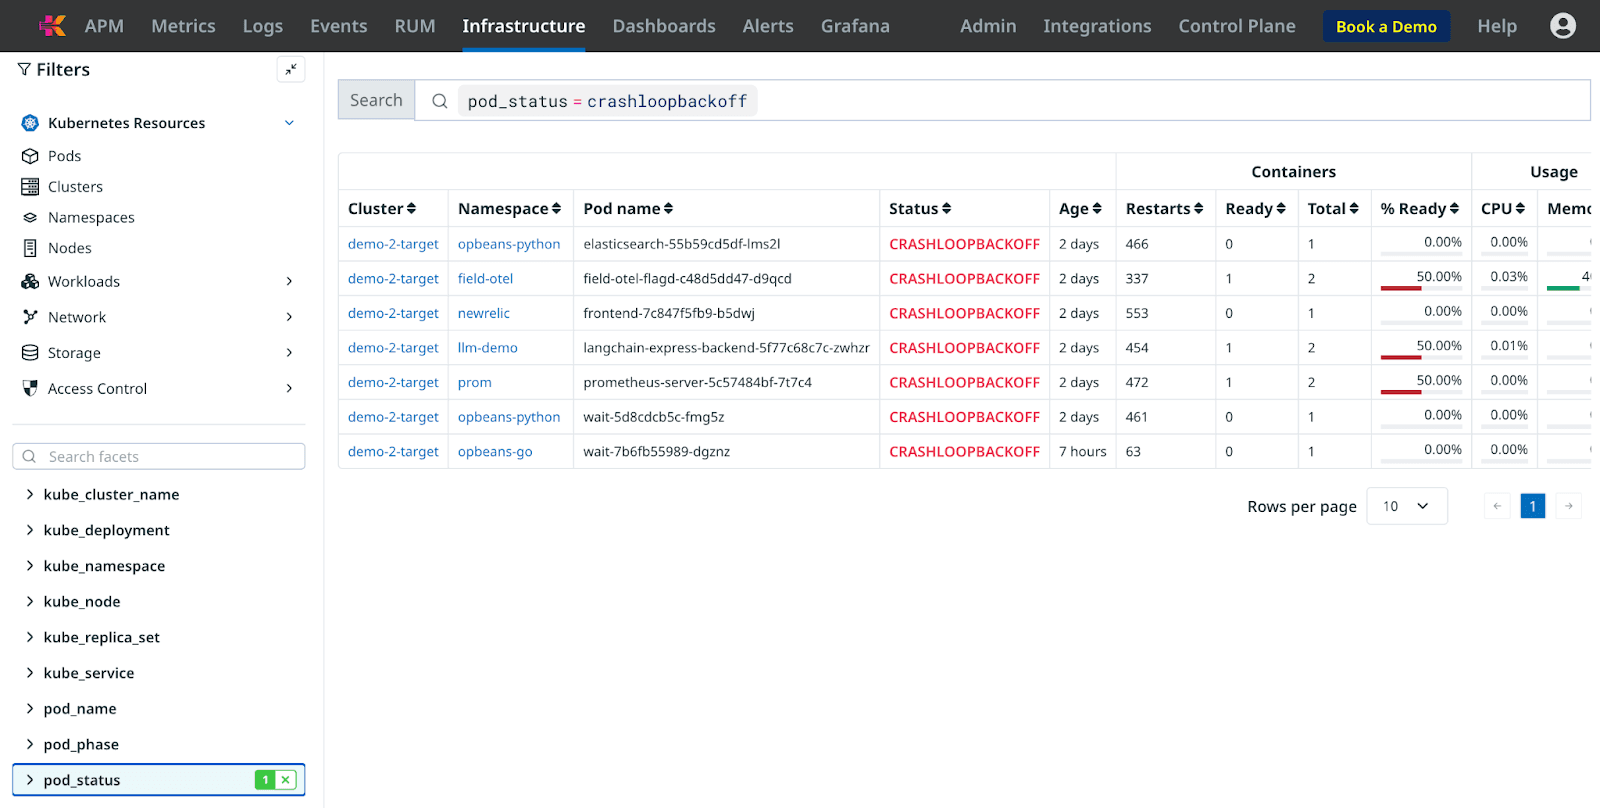Click the Pods cube icon
The image size is (1600, 809).
click(x=30, y=156)
